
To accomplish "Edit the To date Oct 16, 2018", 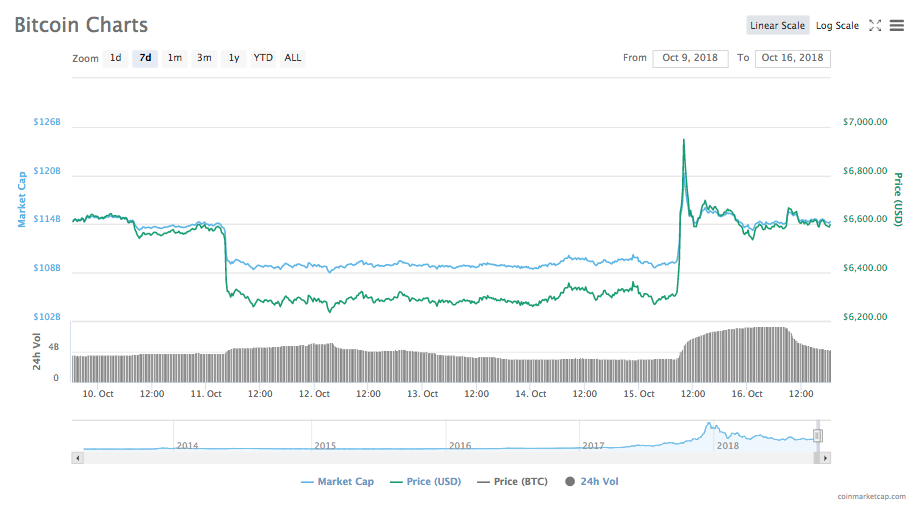I will tap(793, 58).
